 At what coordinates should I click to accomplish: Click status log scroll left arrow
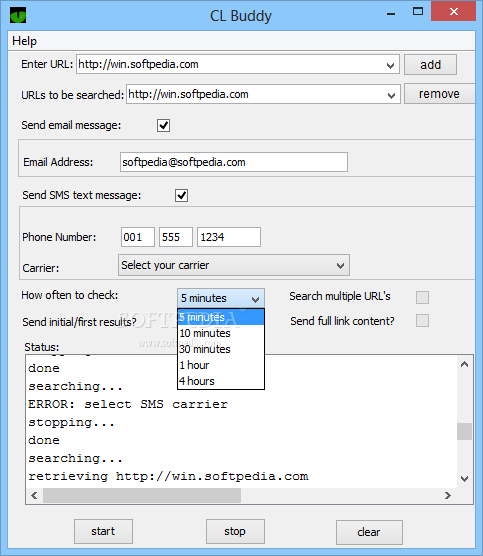(34, 495)
